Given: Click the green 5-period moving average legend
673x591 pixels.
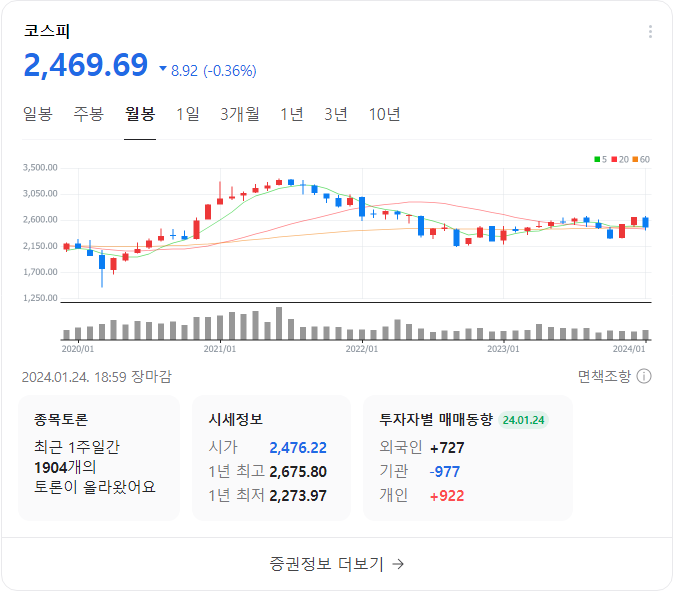Looking at the screenshot, I should point(600,160).
